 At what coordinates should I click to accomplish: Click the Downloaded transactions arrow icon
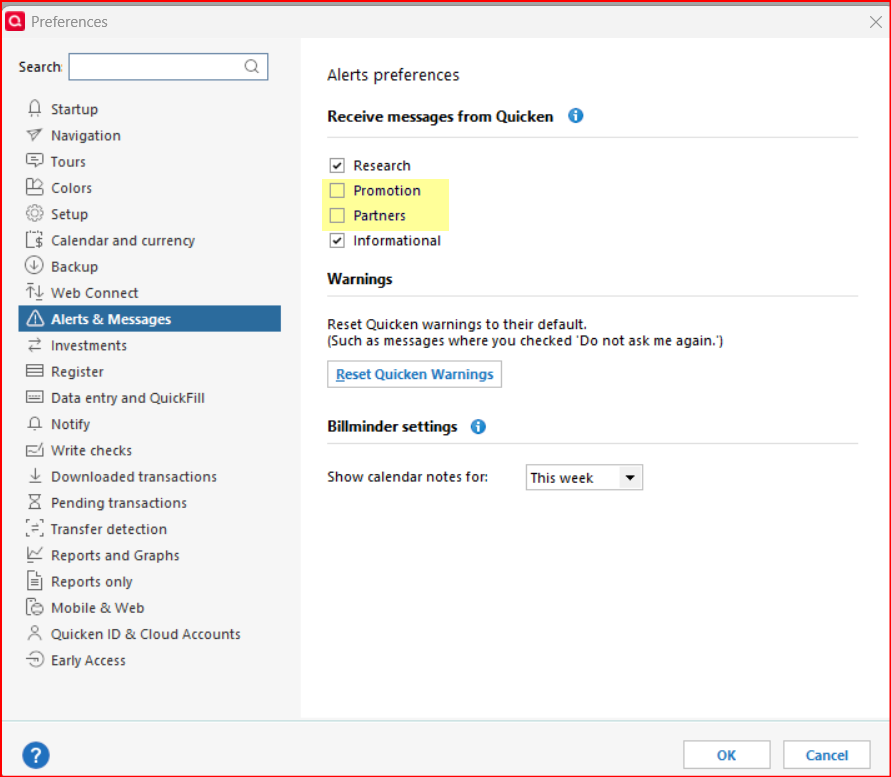(x=35, y=476)
